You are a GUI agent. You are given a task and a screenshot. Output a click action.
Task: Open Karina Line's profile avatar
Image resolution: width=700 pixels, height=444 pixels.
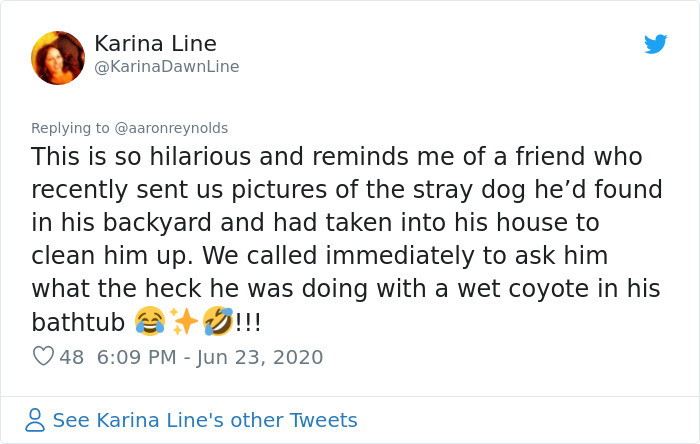[x=58, y=57]
